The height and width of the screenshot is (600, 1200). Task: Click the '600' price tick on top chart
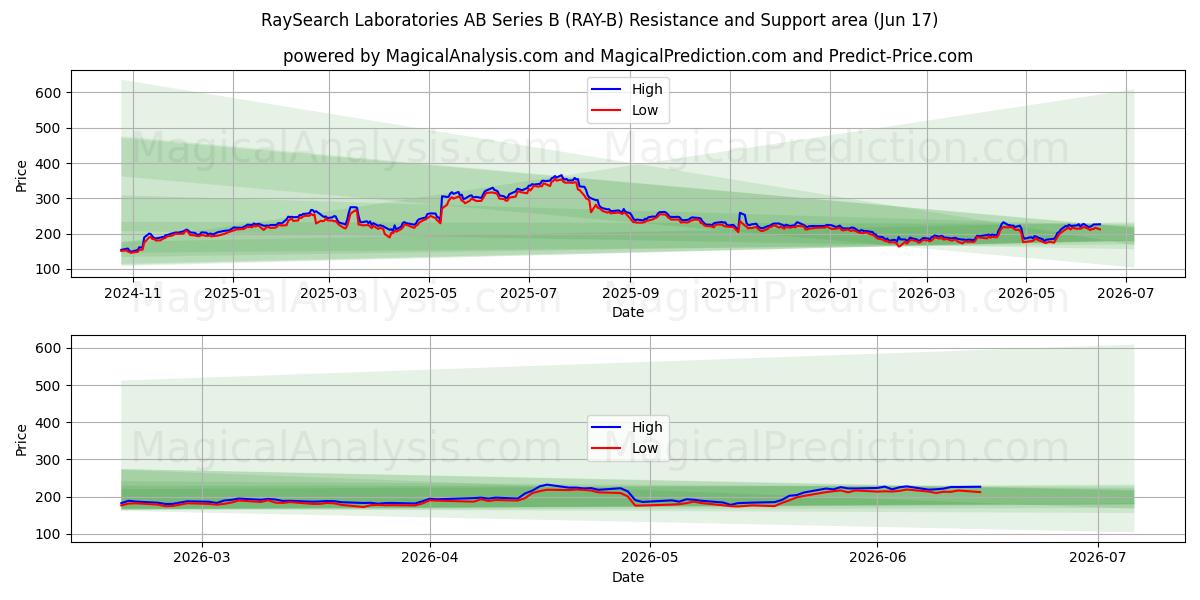coord(50,93)
